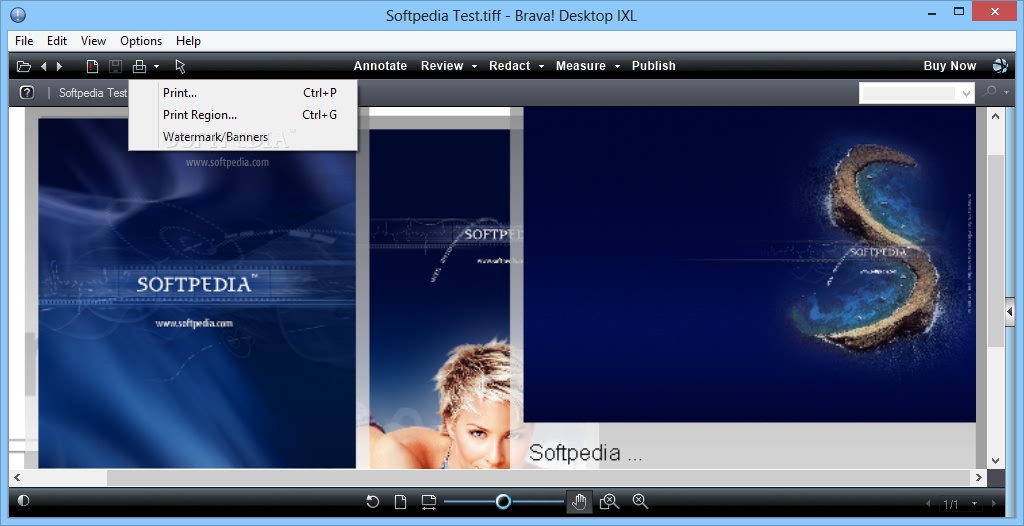The image size is (1024, 526).
Task: Click the Review button
Action: click(x=442, y=66)
